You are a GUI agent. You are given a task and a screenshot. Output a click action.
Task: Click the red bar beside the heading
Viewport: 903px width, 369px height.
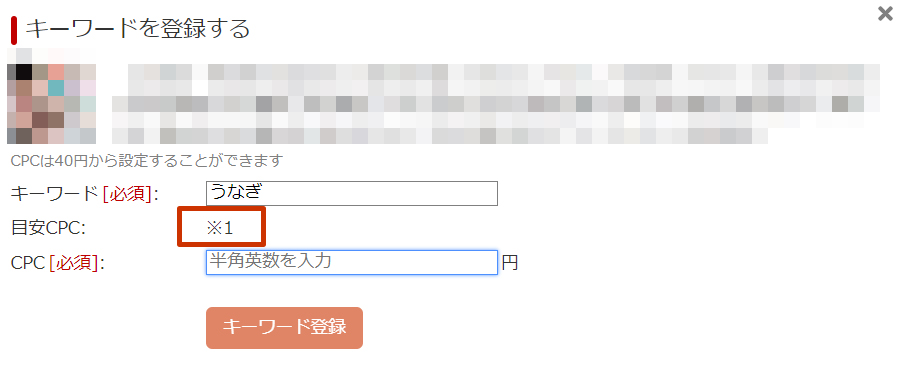point(14,30)
